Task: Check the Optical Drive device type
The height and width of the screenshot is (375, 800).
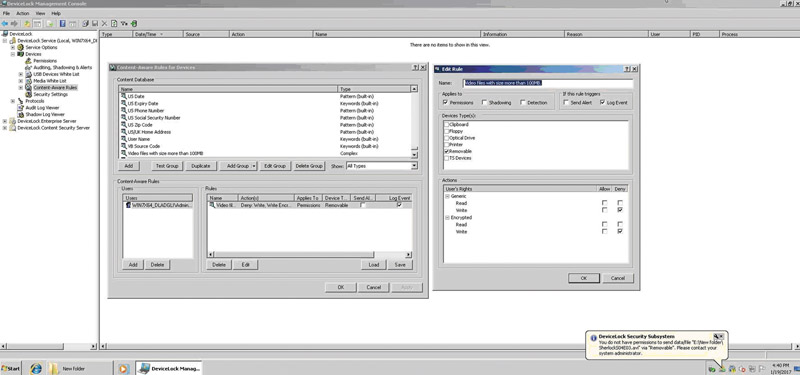Action: pos(447,138)
